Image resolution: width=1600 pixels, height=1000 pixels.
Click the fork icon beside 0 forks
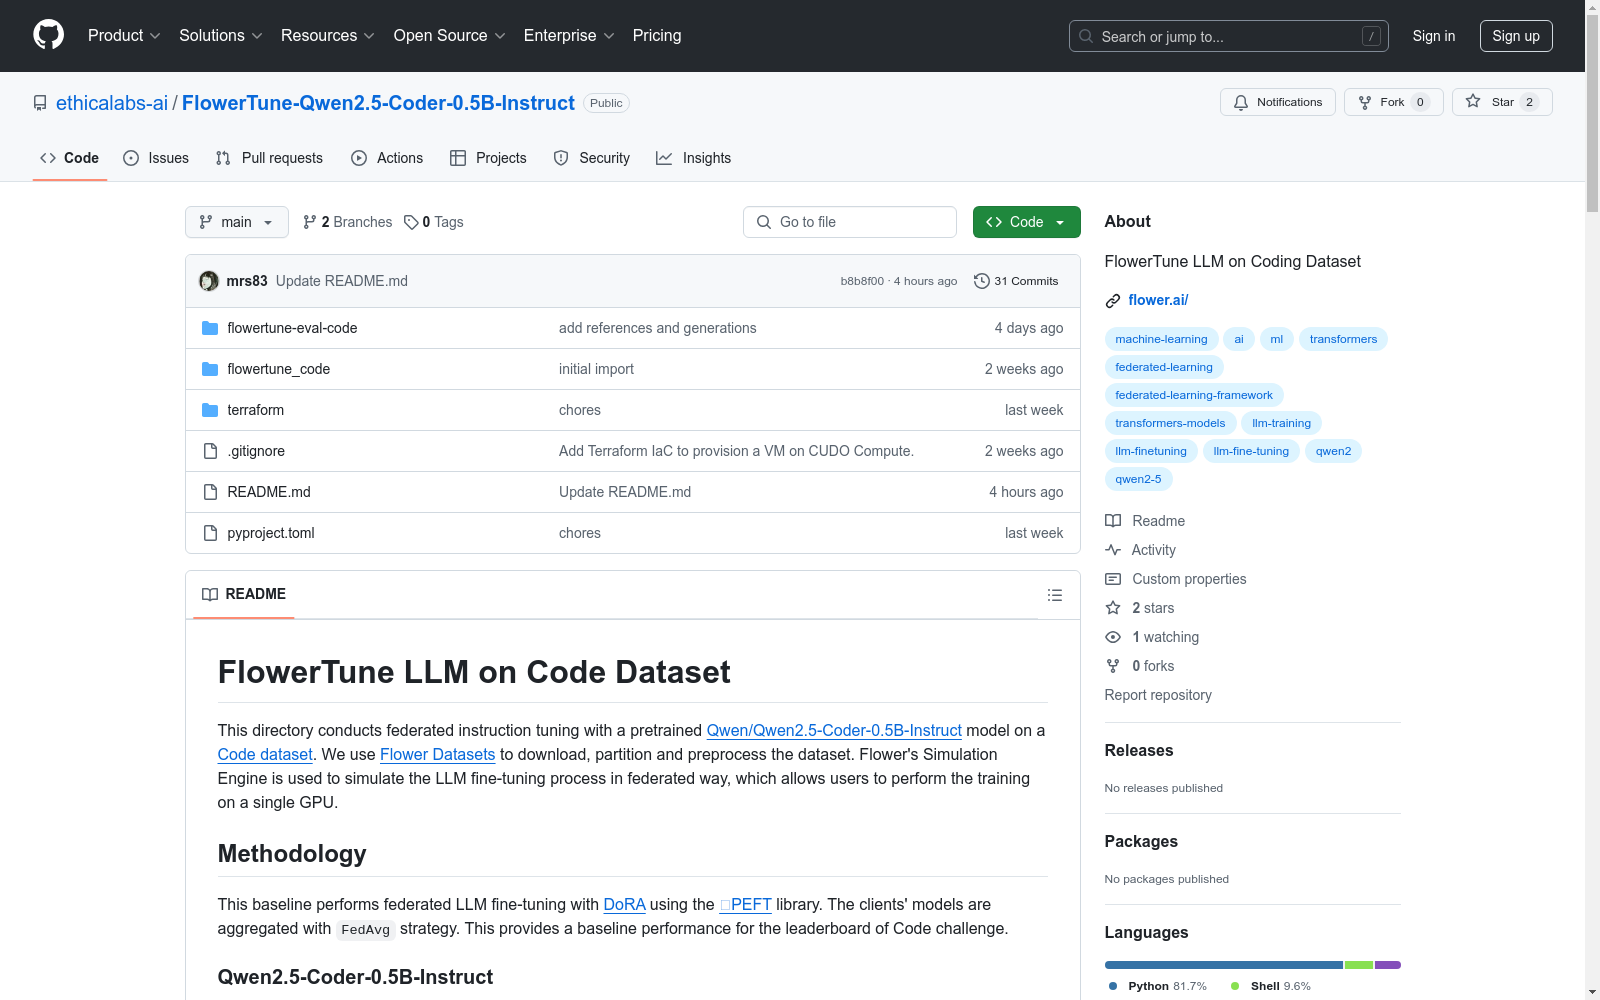click(1113, 666)
